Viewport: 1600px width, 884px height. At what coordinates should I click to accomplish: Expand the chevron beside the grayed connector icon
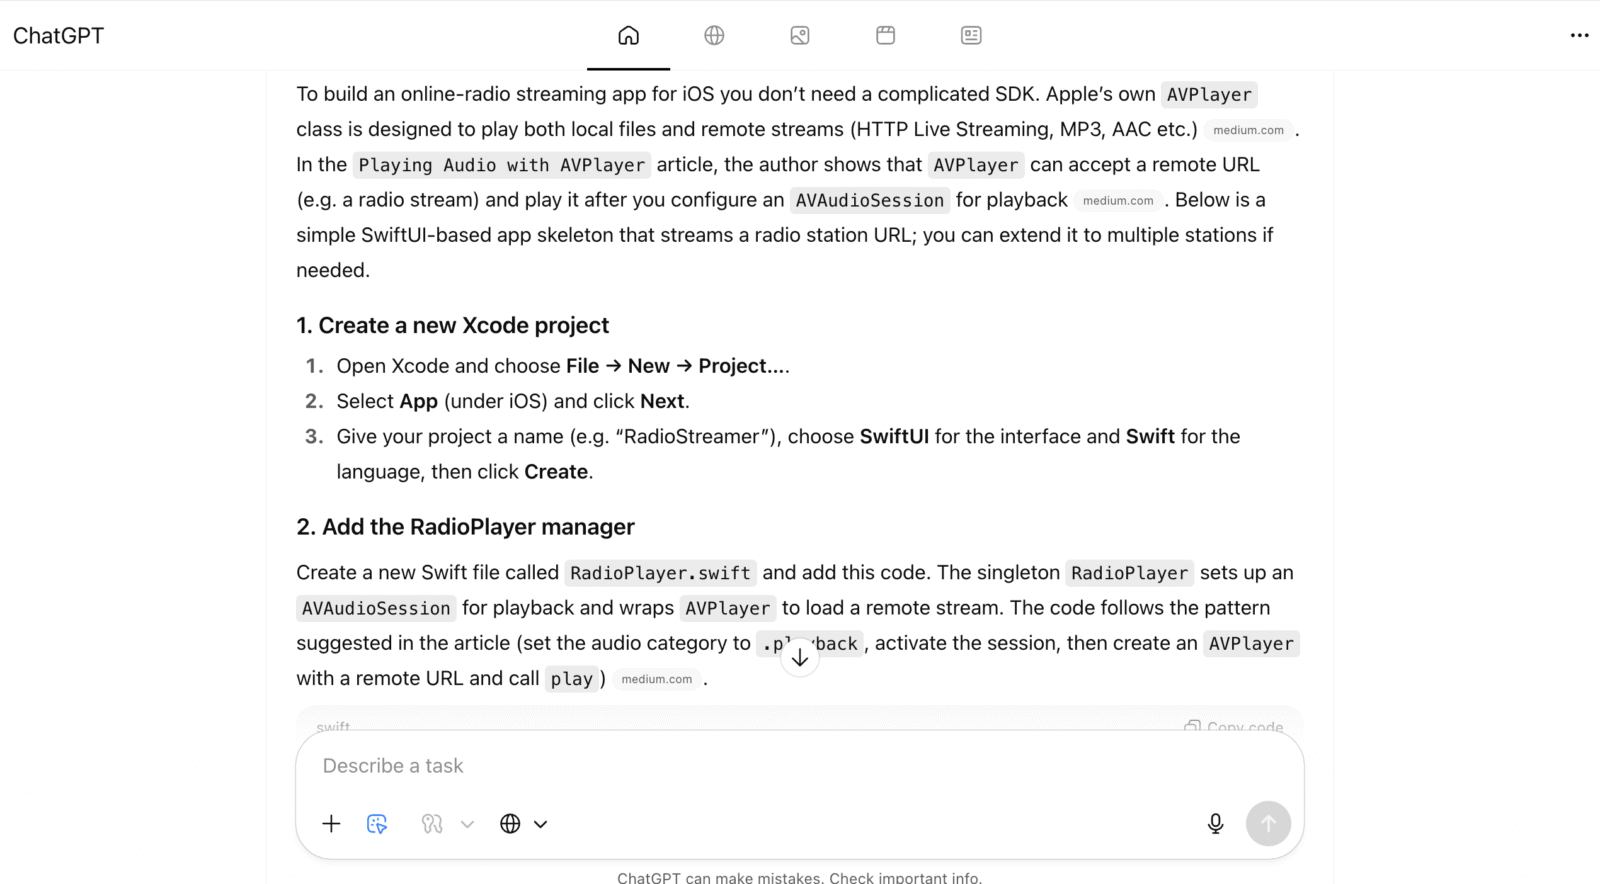(467, 824)
